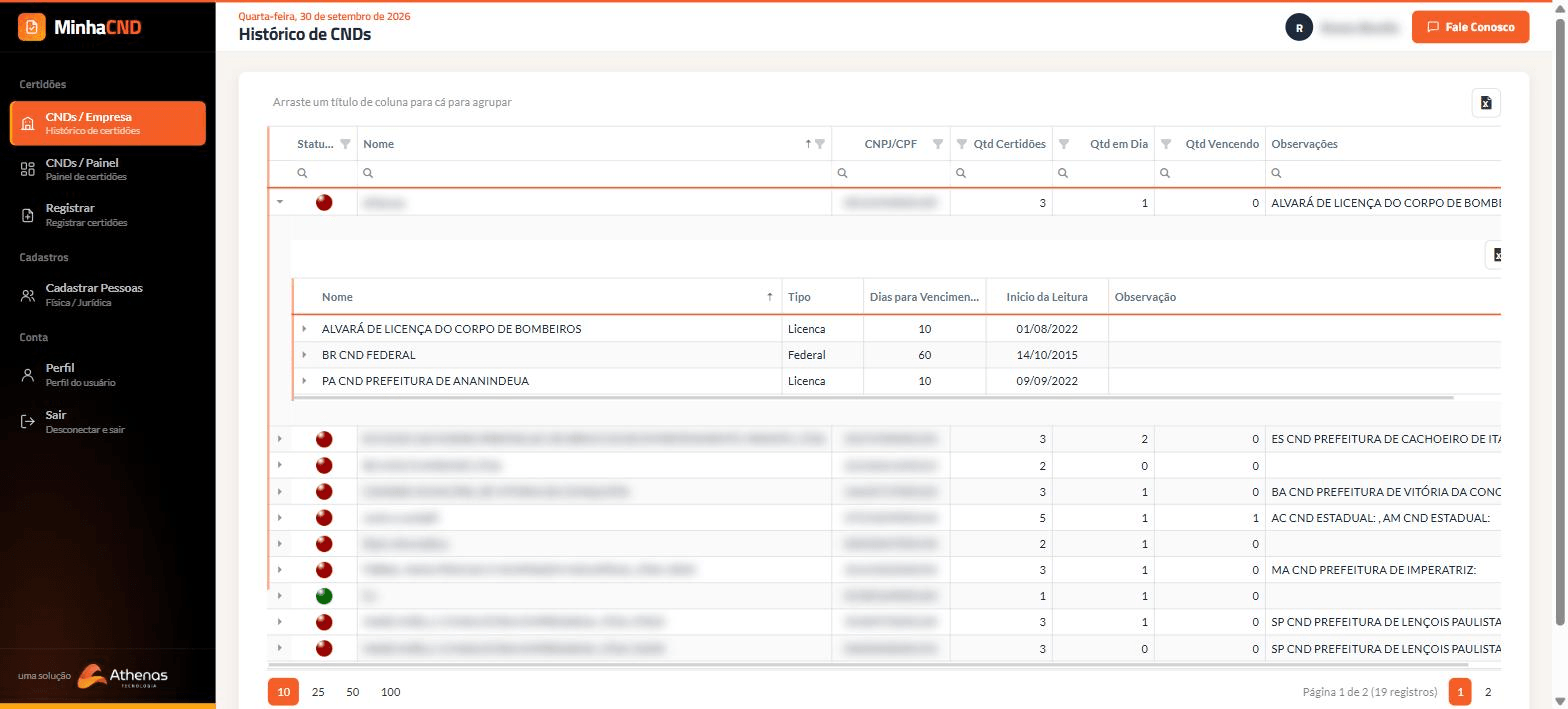Select Registrar certidões in sidebar
1568x709 pixels.
click(x=108, y=215)
